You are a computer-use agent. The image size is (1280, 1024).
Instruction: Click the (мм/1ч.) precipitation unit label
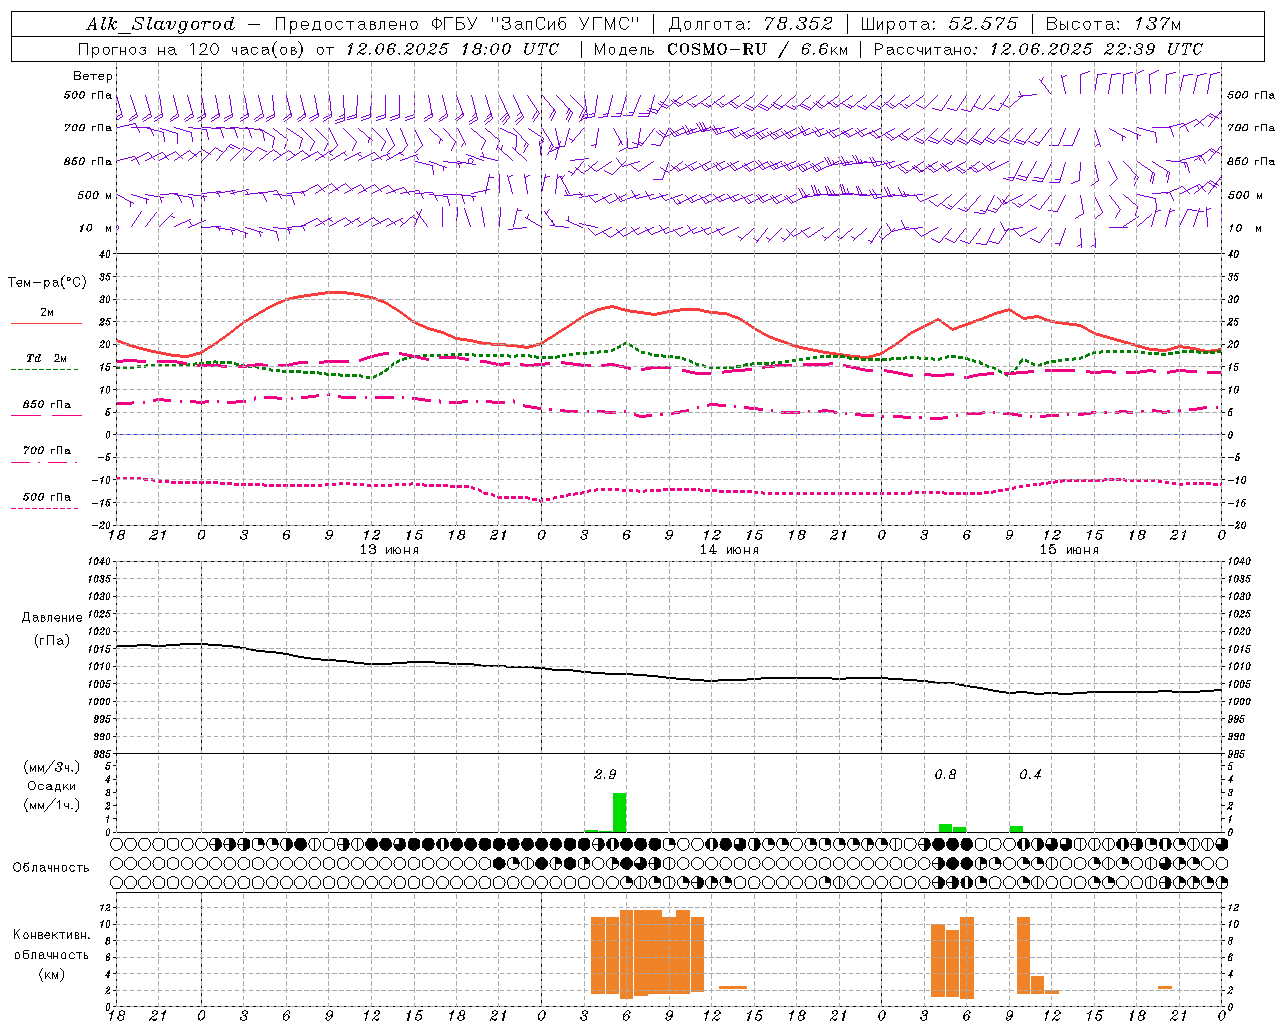click(x=52, y=805)
